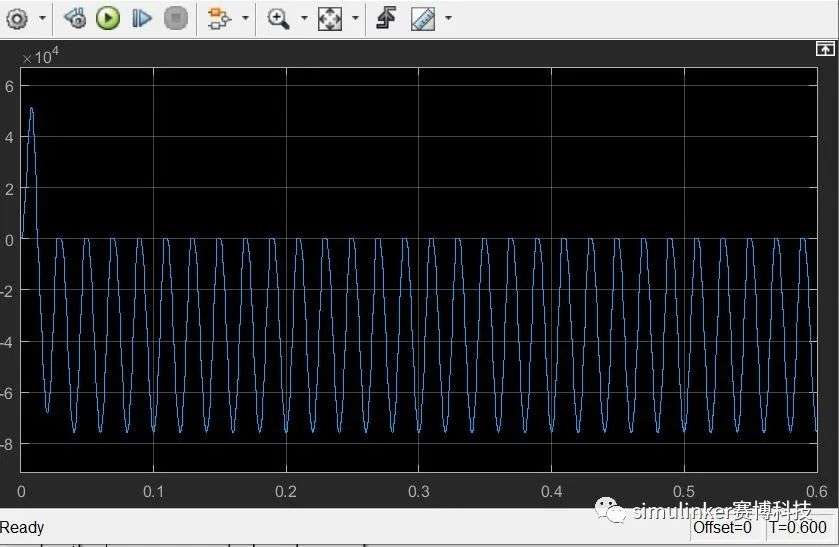The image size is (839, 547).
Task: Expand the Zoom tool dropdown arrow
Action: pyautogui.click(x=304, y=18)
